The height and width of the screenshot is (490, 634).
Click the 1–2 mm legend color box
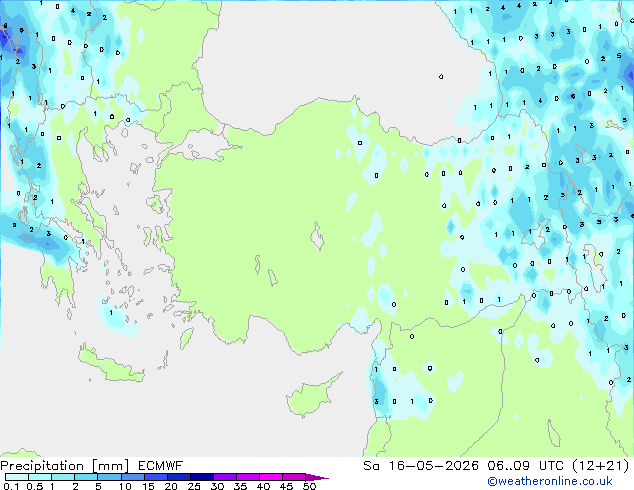tap(63, 477)
